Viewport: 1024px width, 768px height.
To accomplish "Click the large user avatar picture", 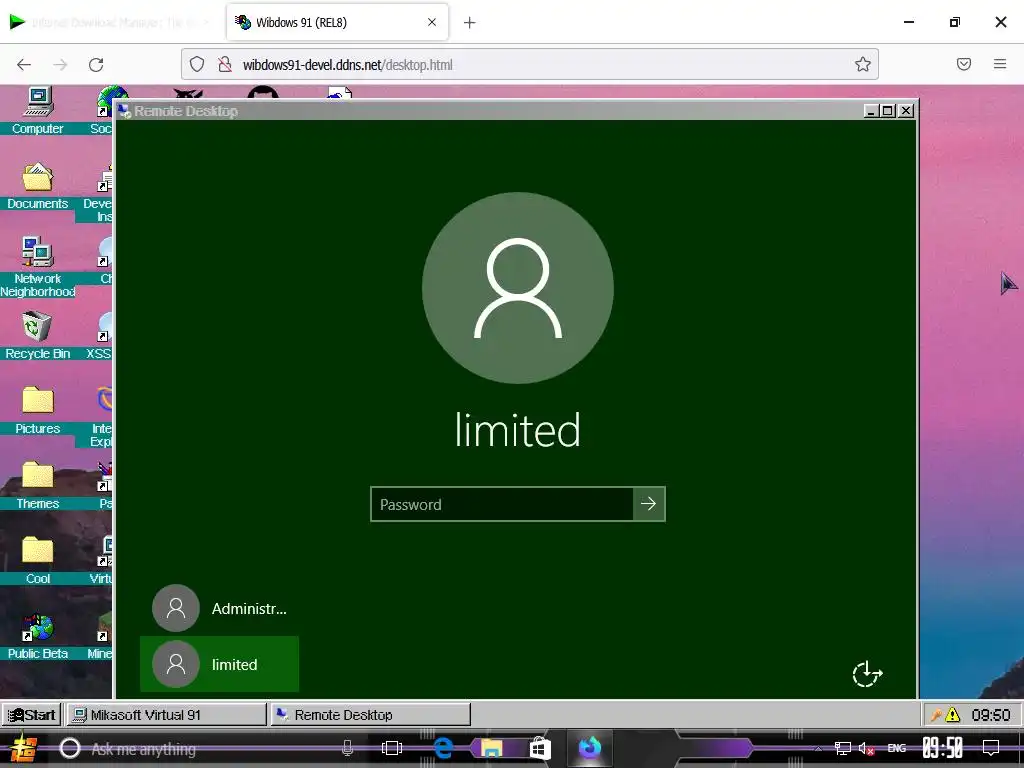I will [518, 288].
